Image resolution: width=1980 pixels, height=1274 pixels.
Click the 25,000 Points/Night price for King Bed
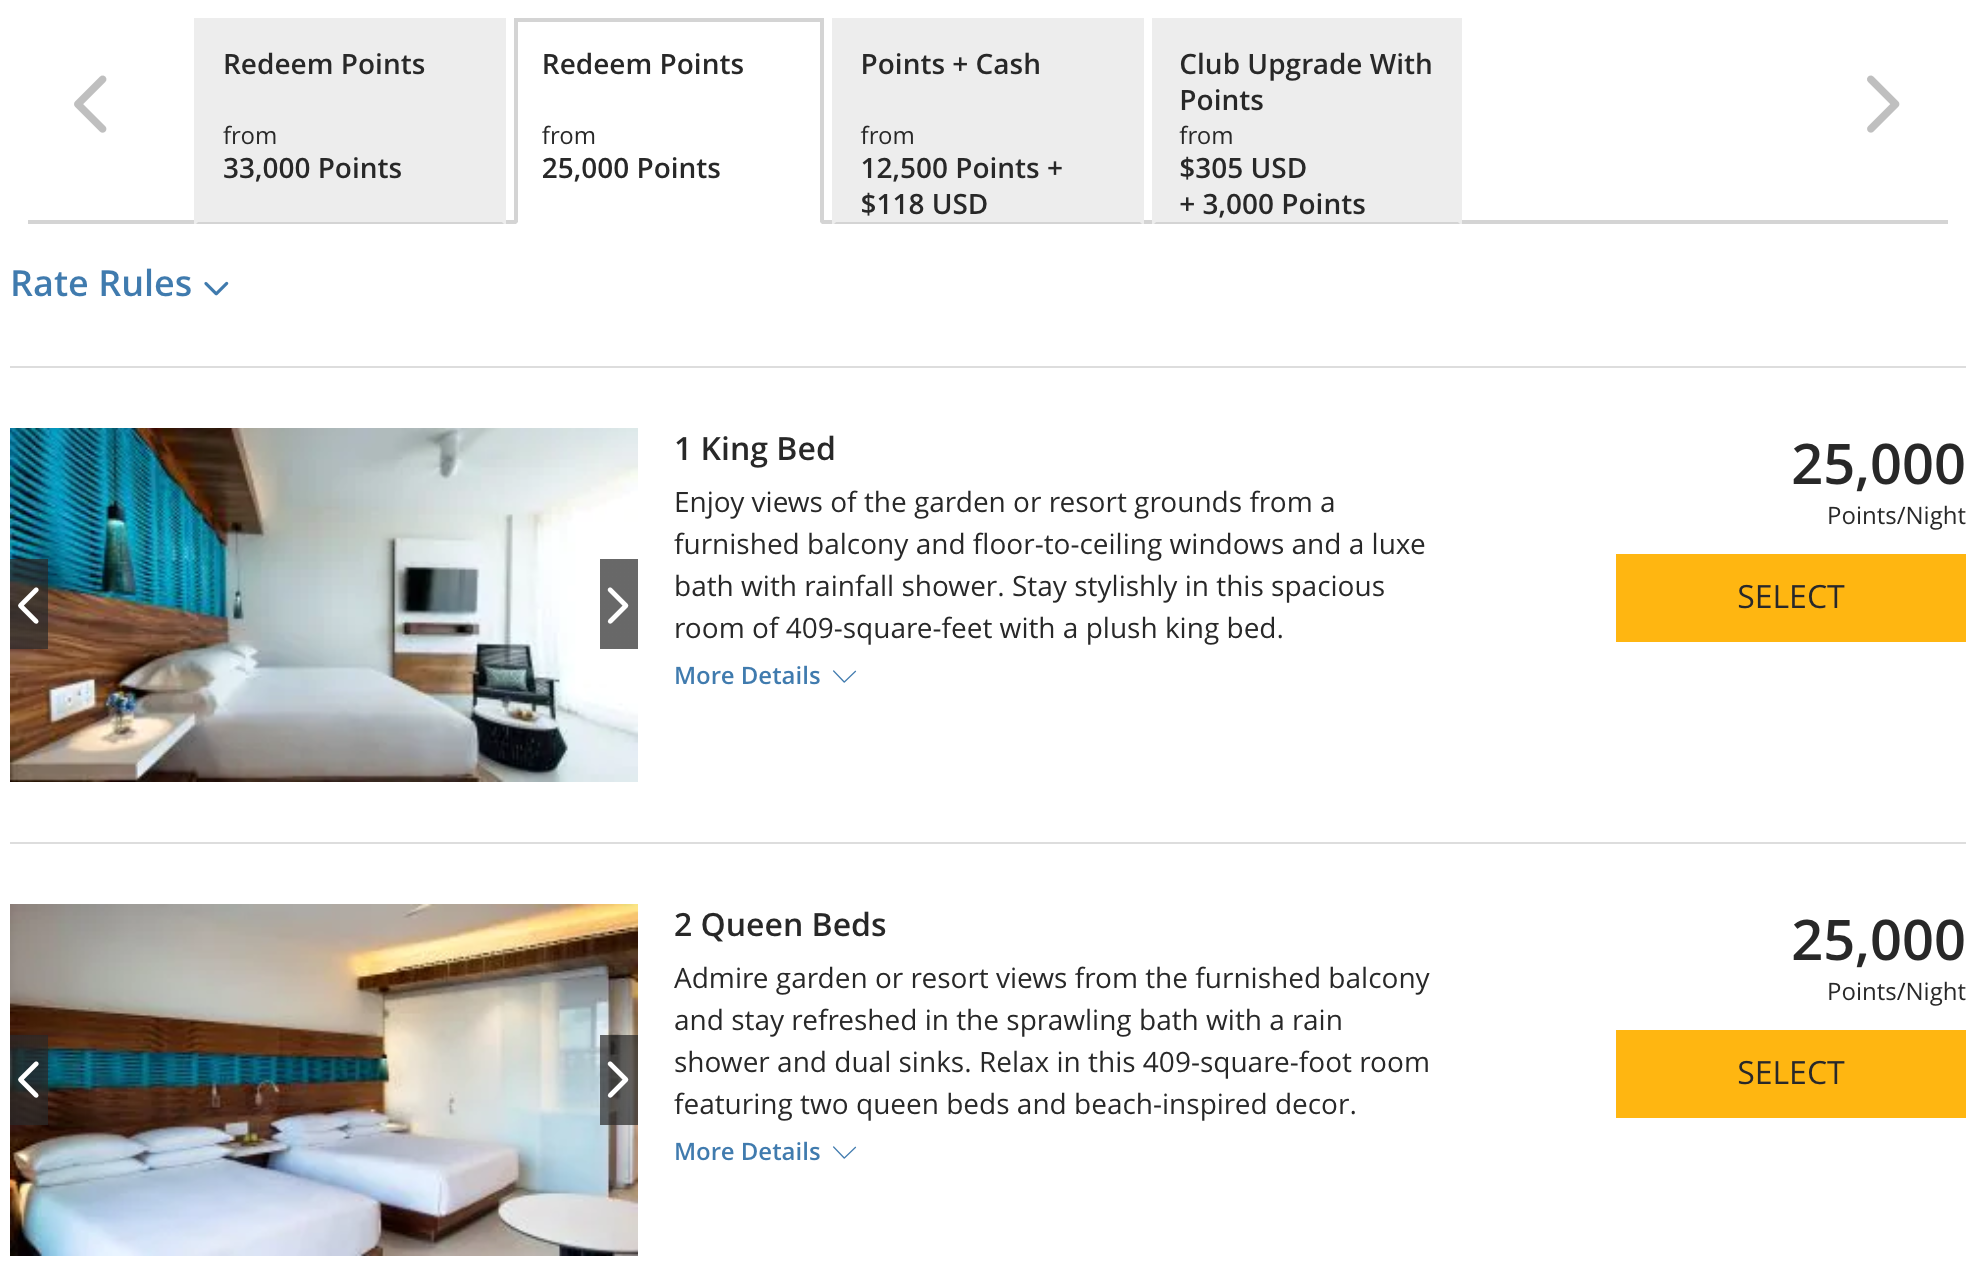pyautogui.click(x=1877, y=465)
